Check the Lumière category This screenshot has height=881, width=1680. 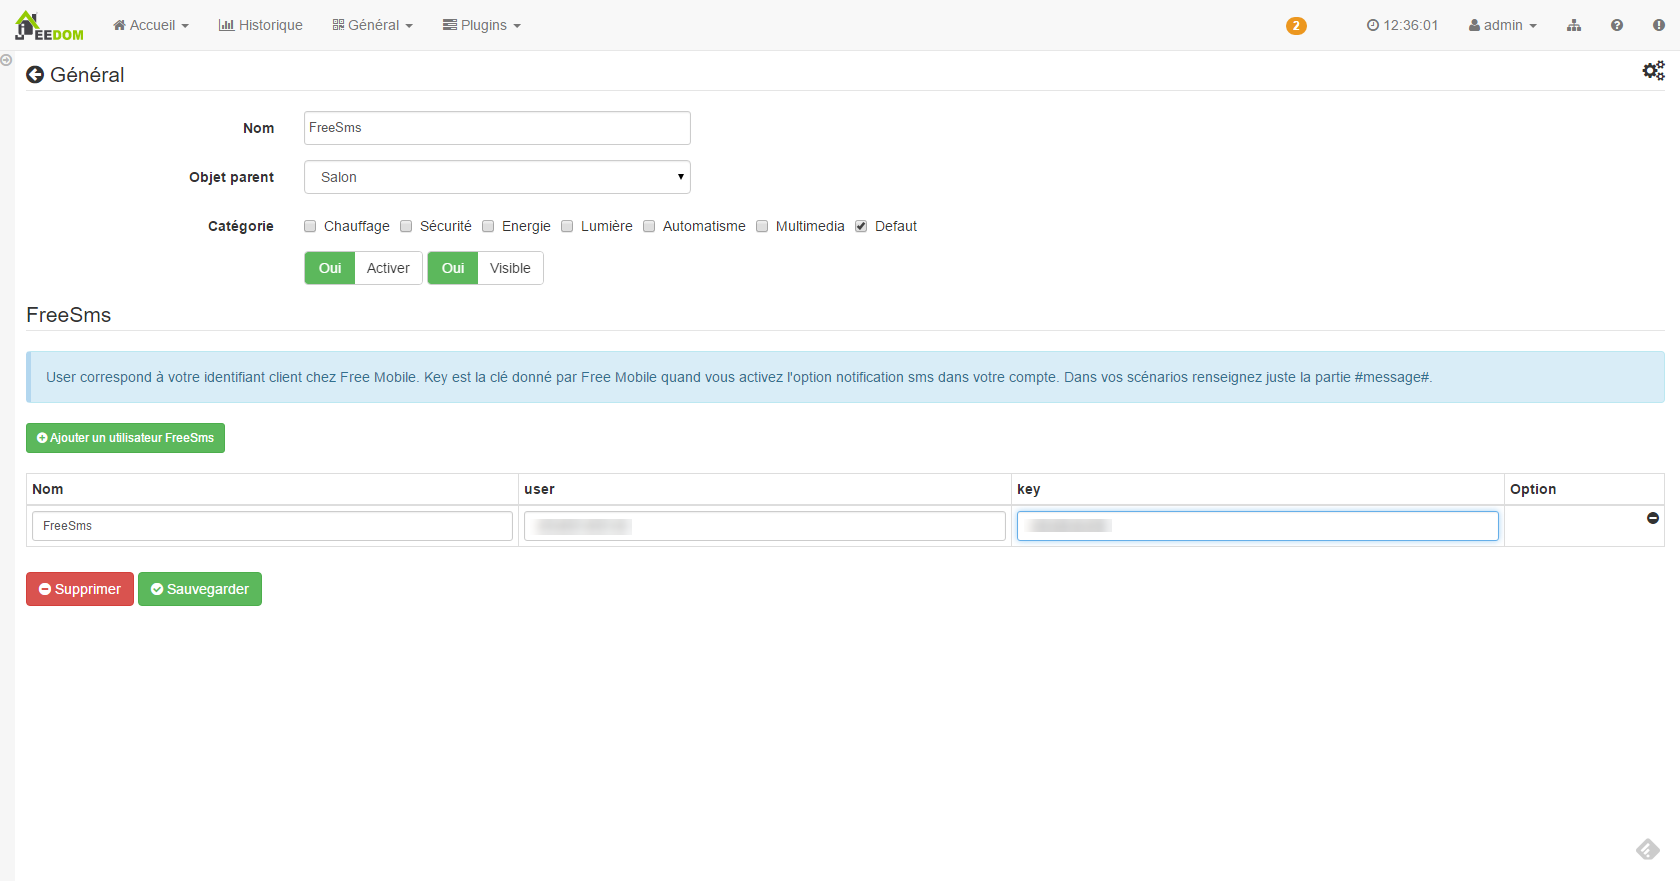point(567,226)
